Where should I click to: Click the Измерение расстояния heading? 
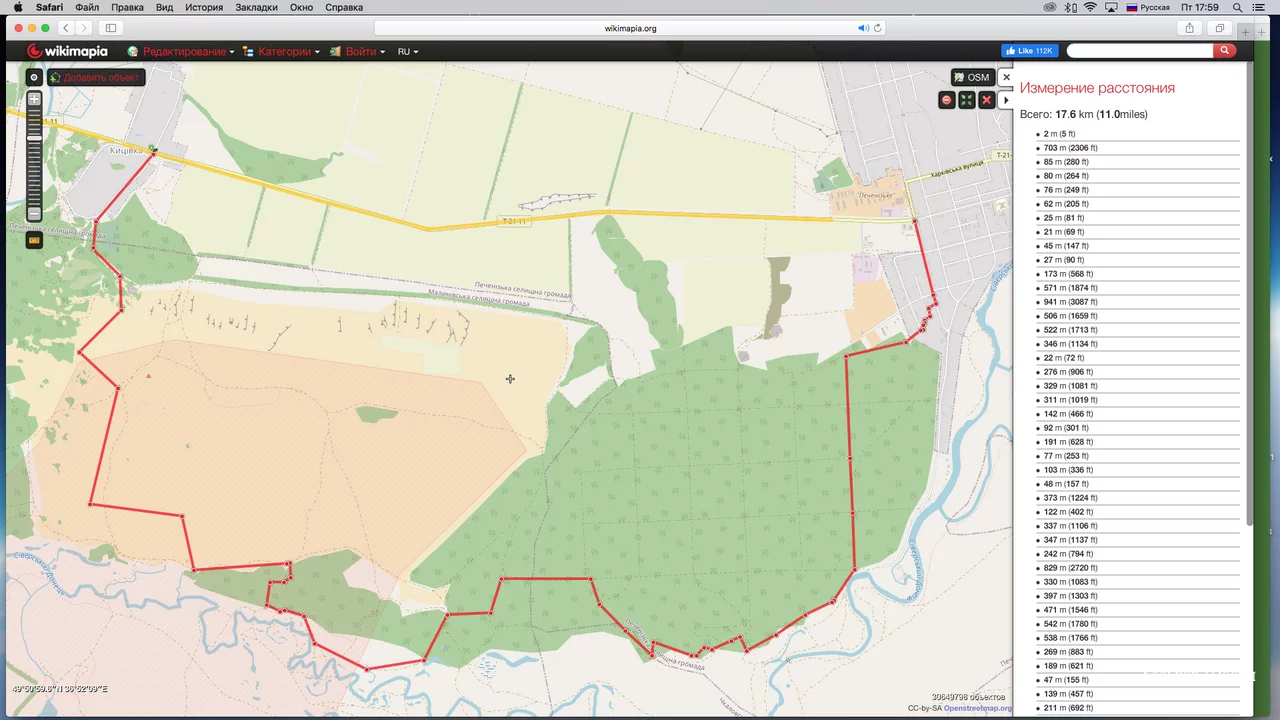1097,88
